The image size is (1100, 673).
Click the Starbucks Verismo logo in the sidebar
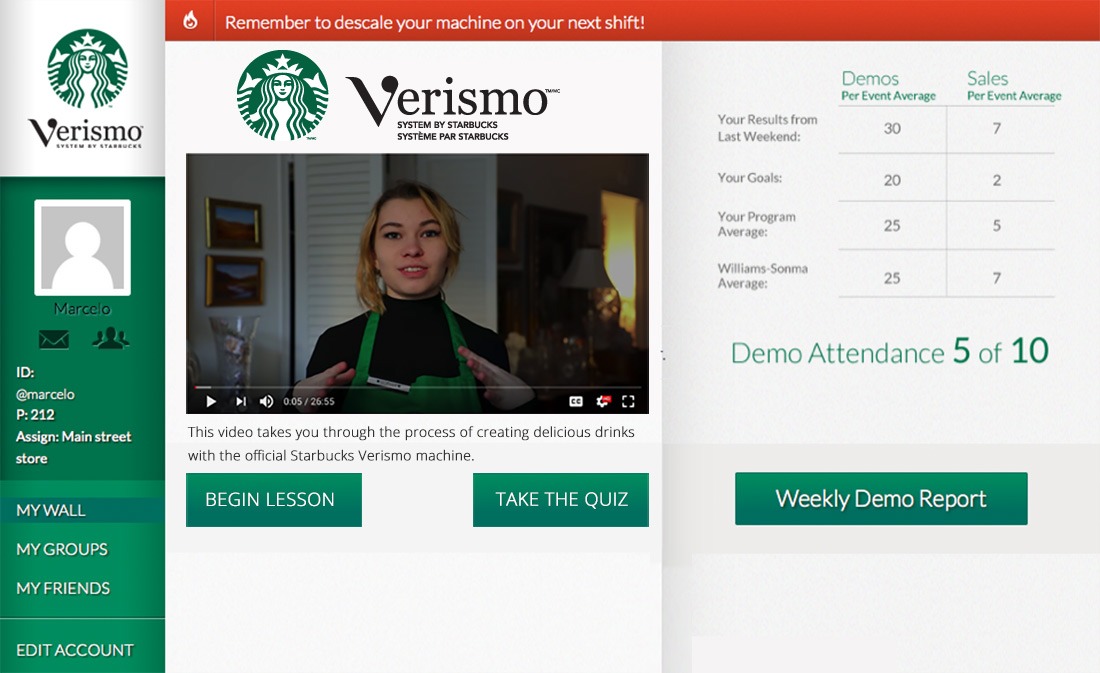tap(86, 88)
